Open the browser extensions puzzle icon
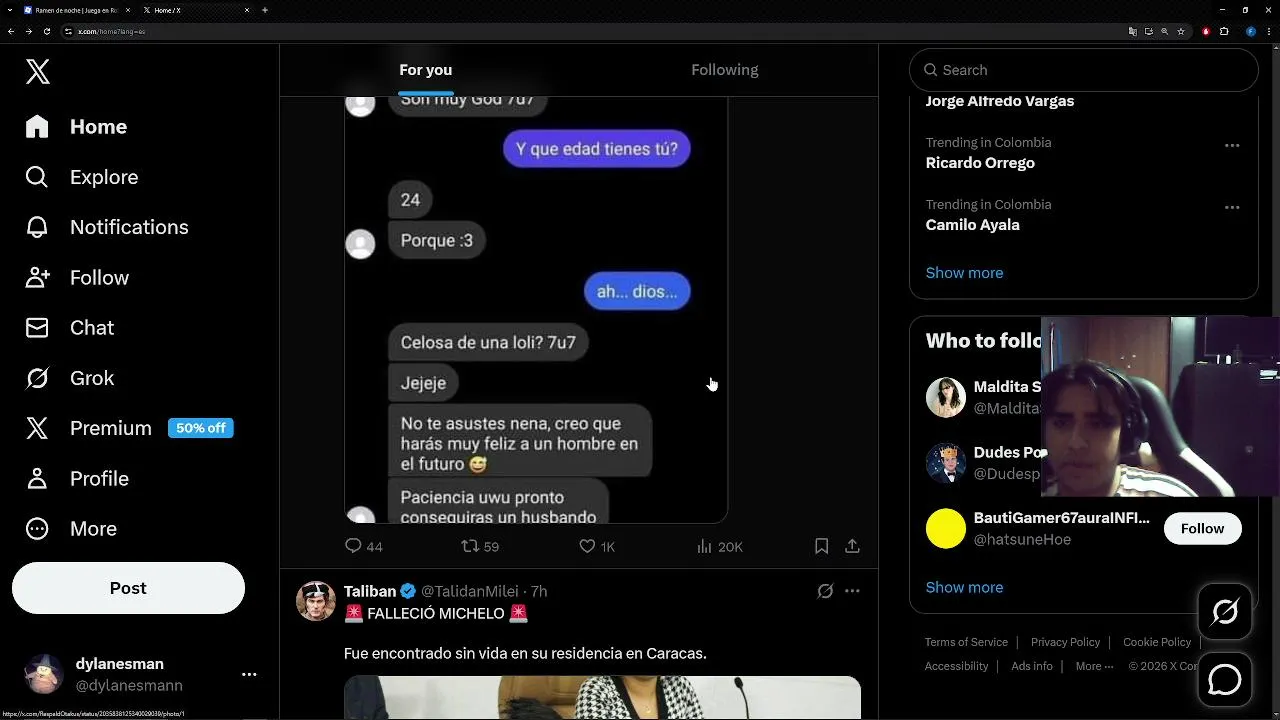The image size is (1280, 720). [1224, 31]
